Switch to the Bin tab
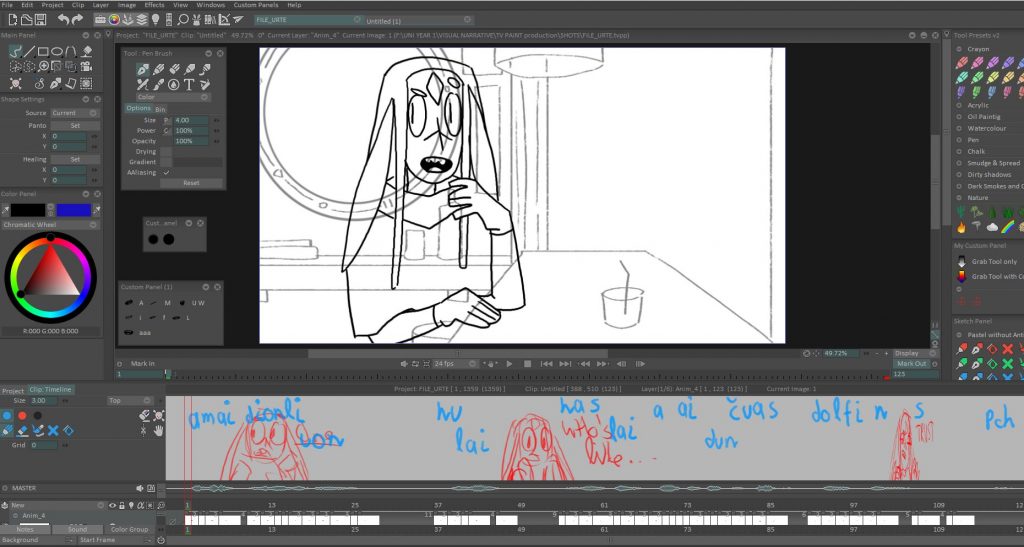Screen dimensions: 1024x547 (160, 108)
